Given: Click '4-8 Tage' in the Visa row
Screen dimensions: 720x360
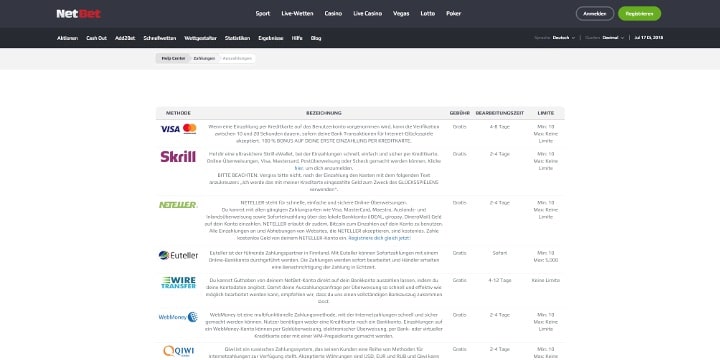Looking at the screenshot, I should (x=500, y=126).
